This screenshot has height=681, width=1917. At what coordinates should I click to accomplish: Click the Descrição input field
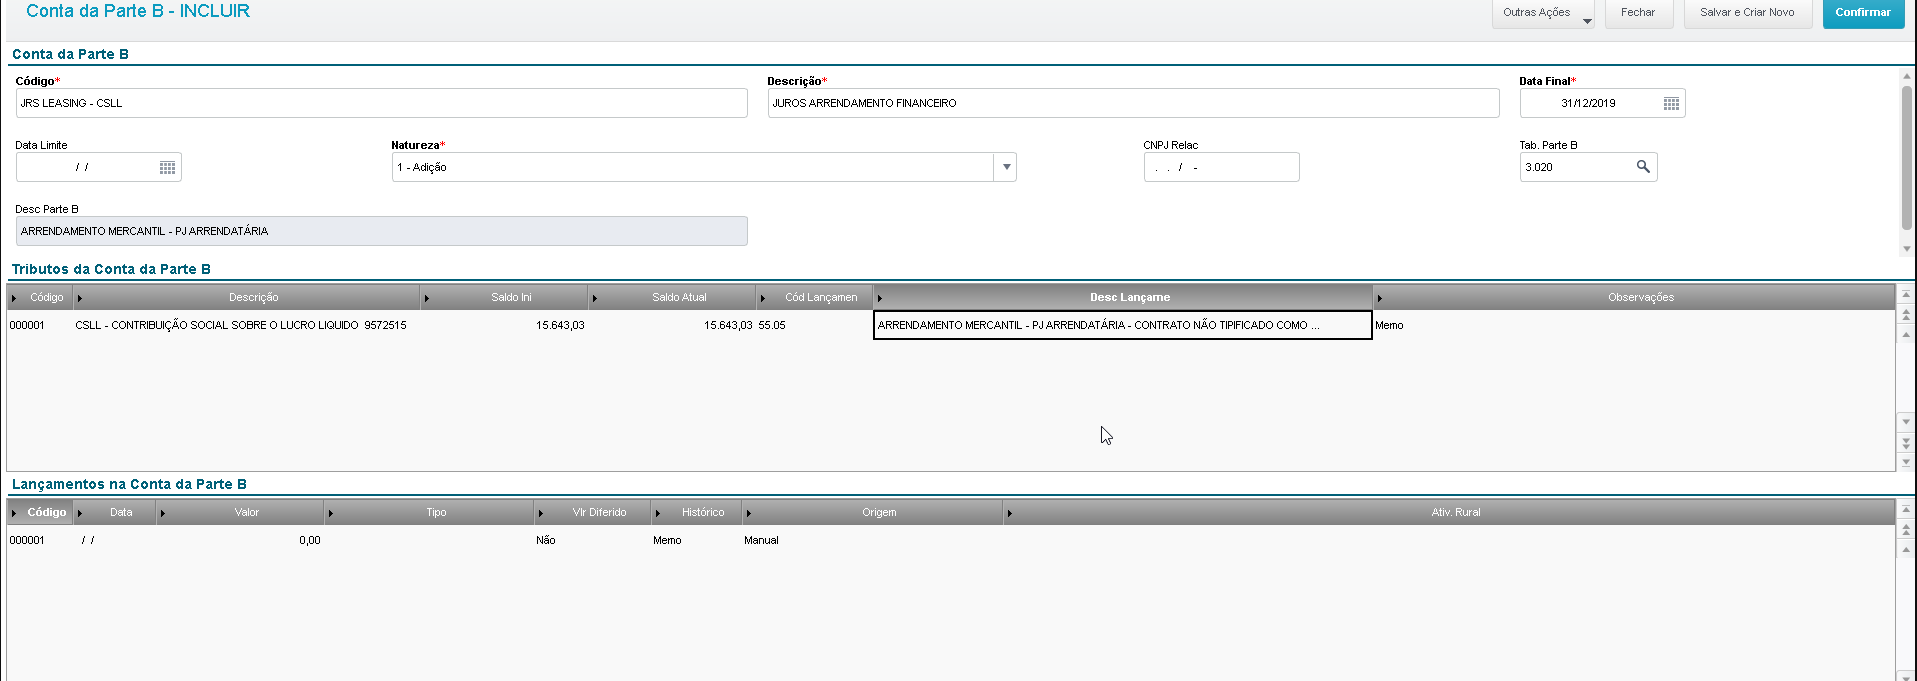point(1133,103)
